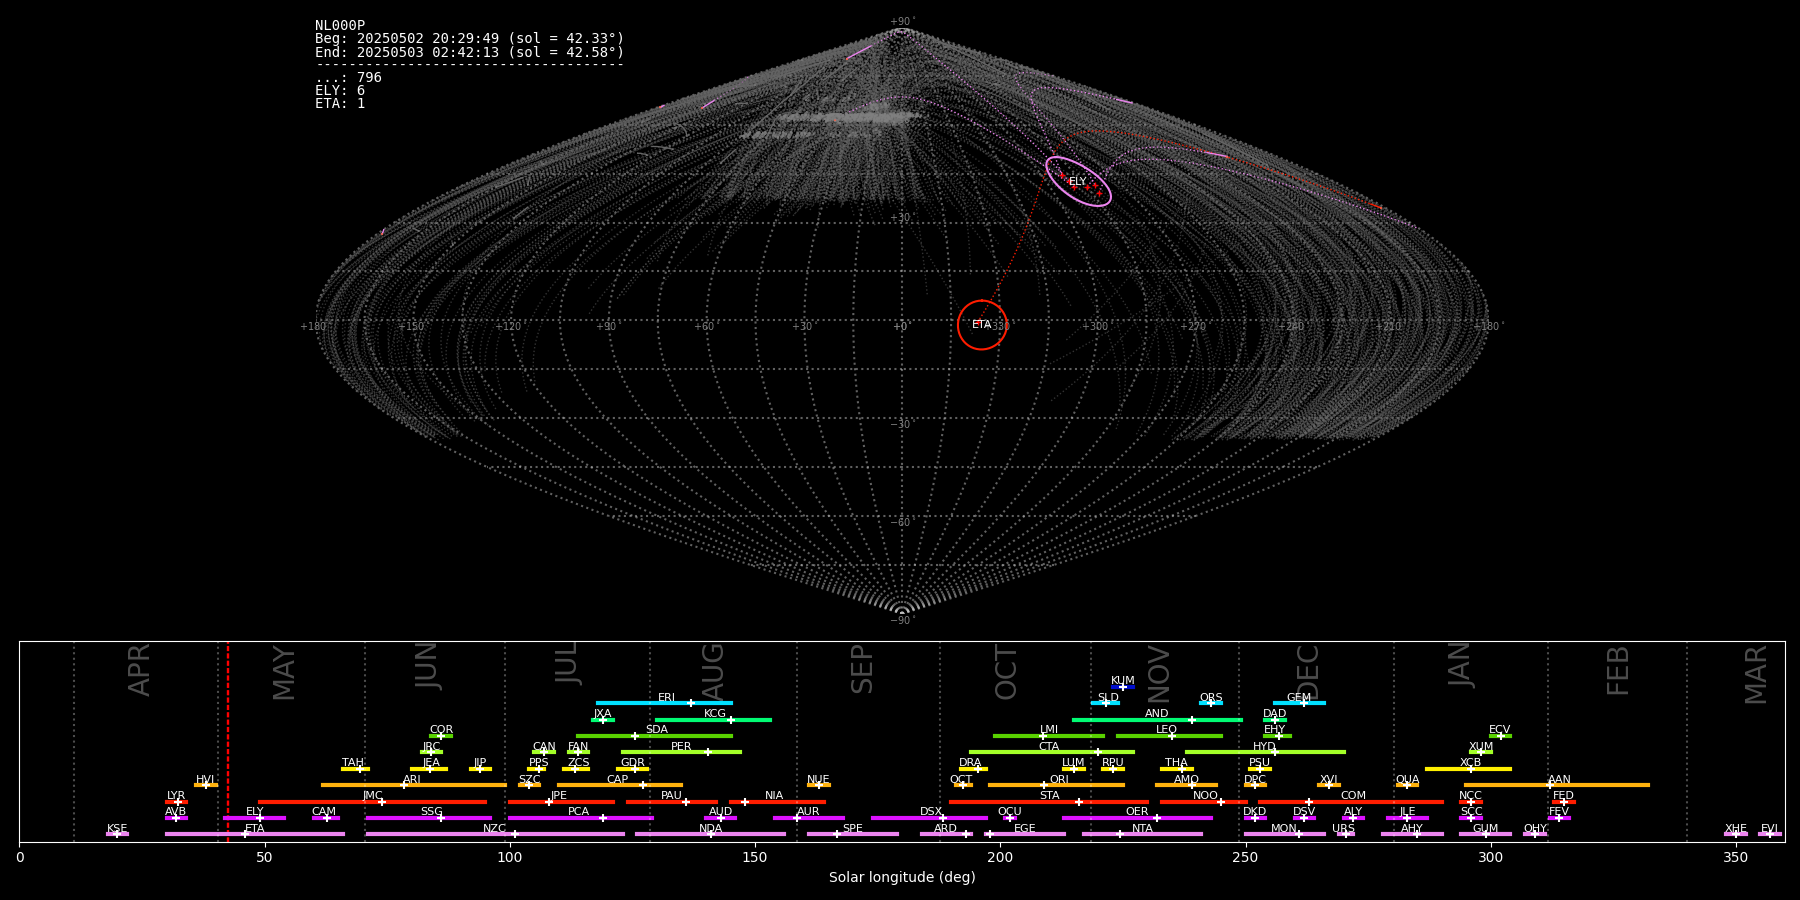Select the '...: 796' sporadic count line
The height and width of the screenshot is (900, 1800).
348,78
